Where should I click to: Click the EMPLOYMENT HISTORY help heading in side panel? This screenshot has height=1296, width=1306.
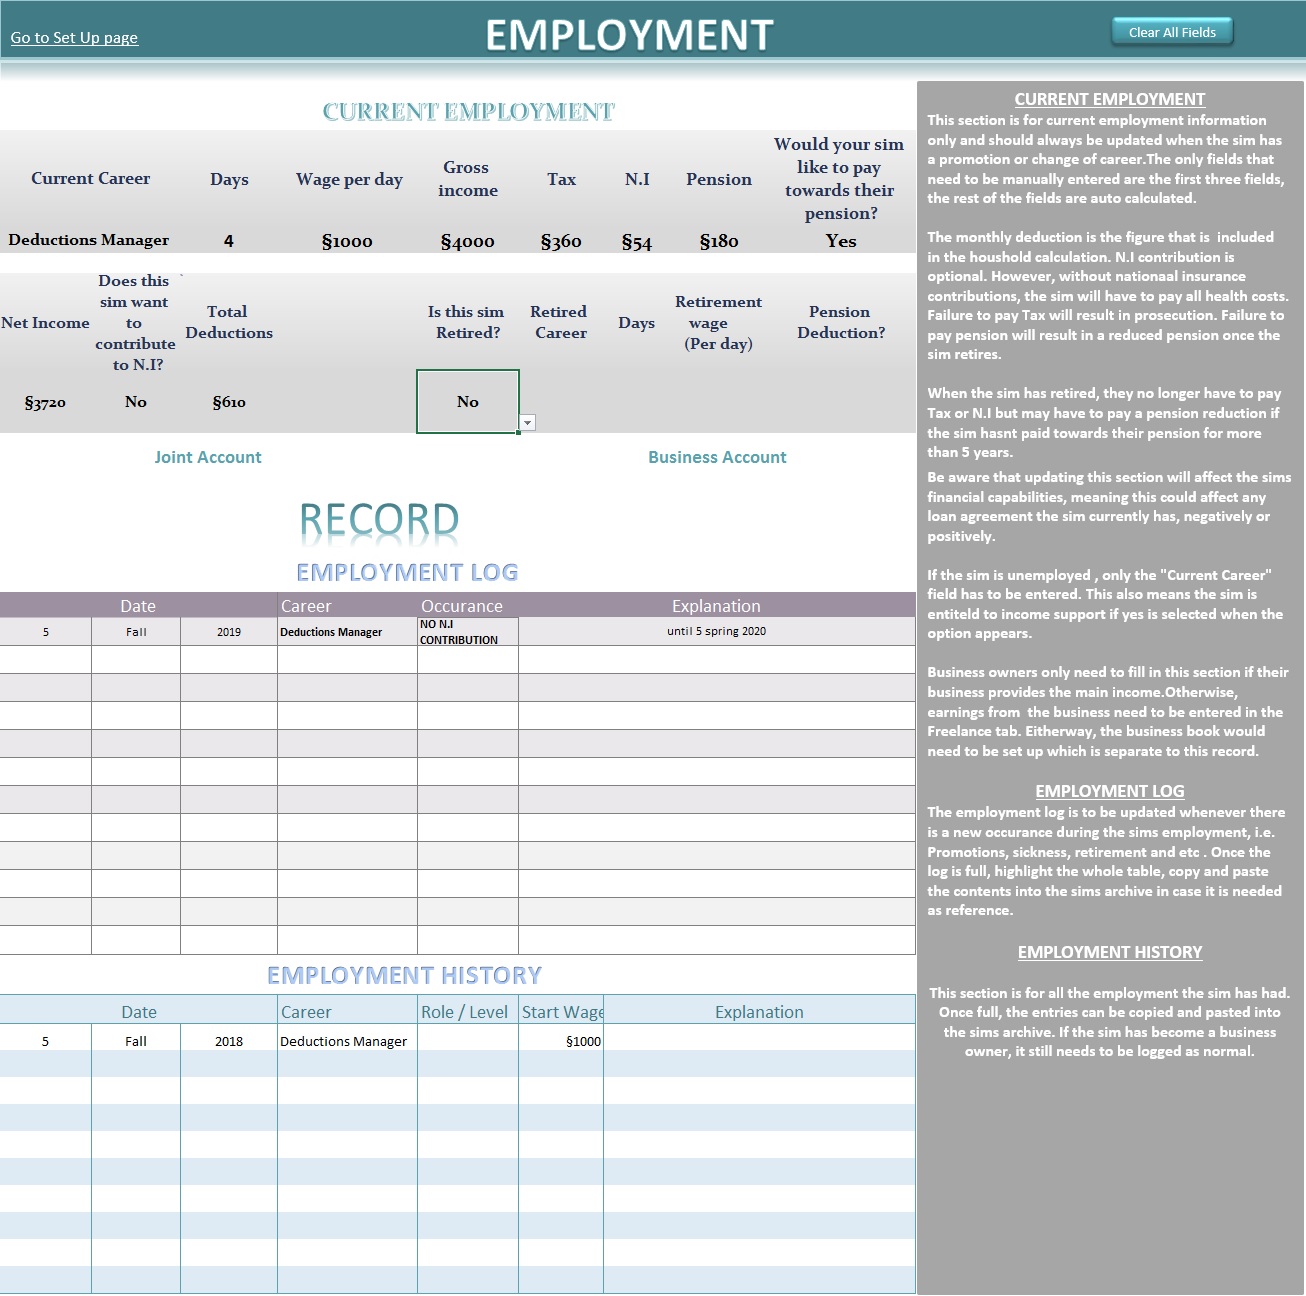point(1110,952)
